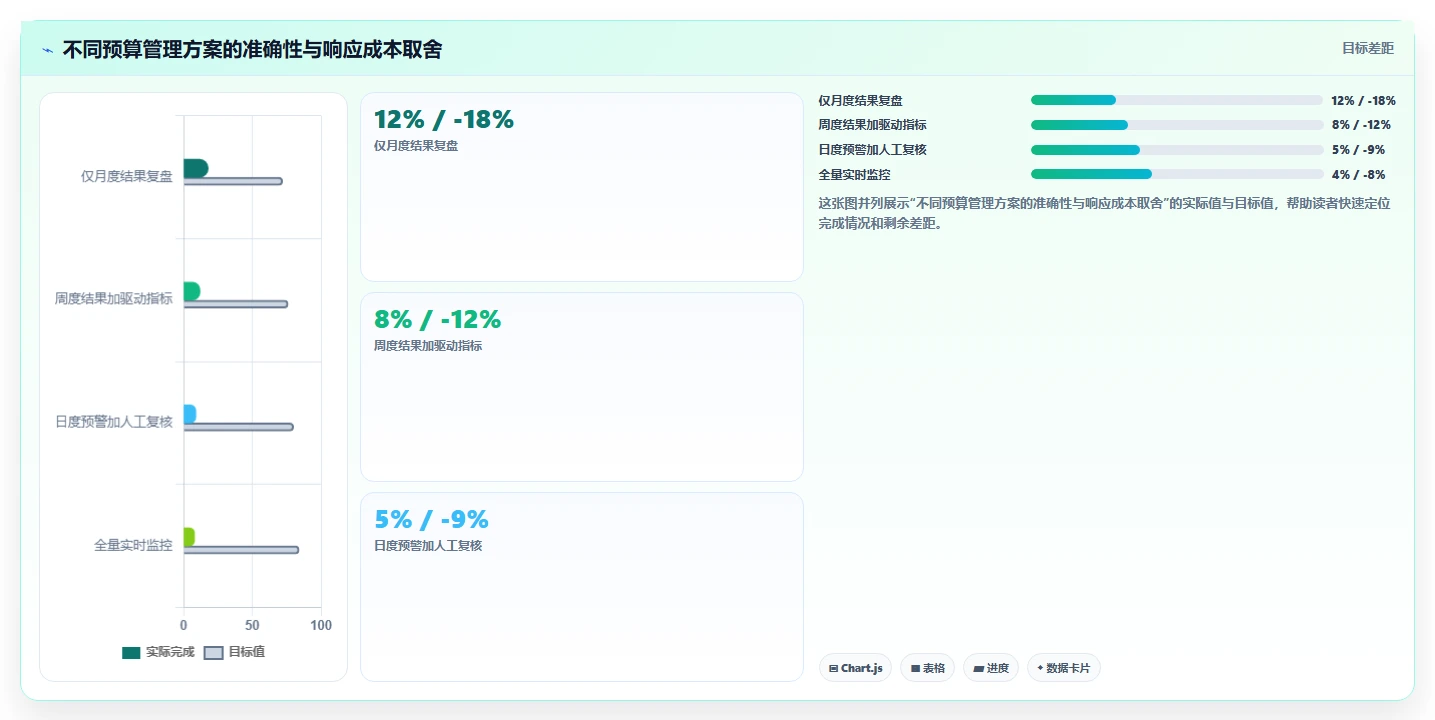Screen dimensions: 1435x720
Task: Click the progress list label 仅月度结果复盘
Action: [860, 100]
